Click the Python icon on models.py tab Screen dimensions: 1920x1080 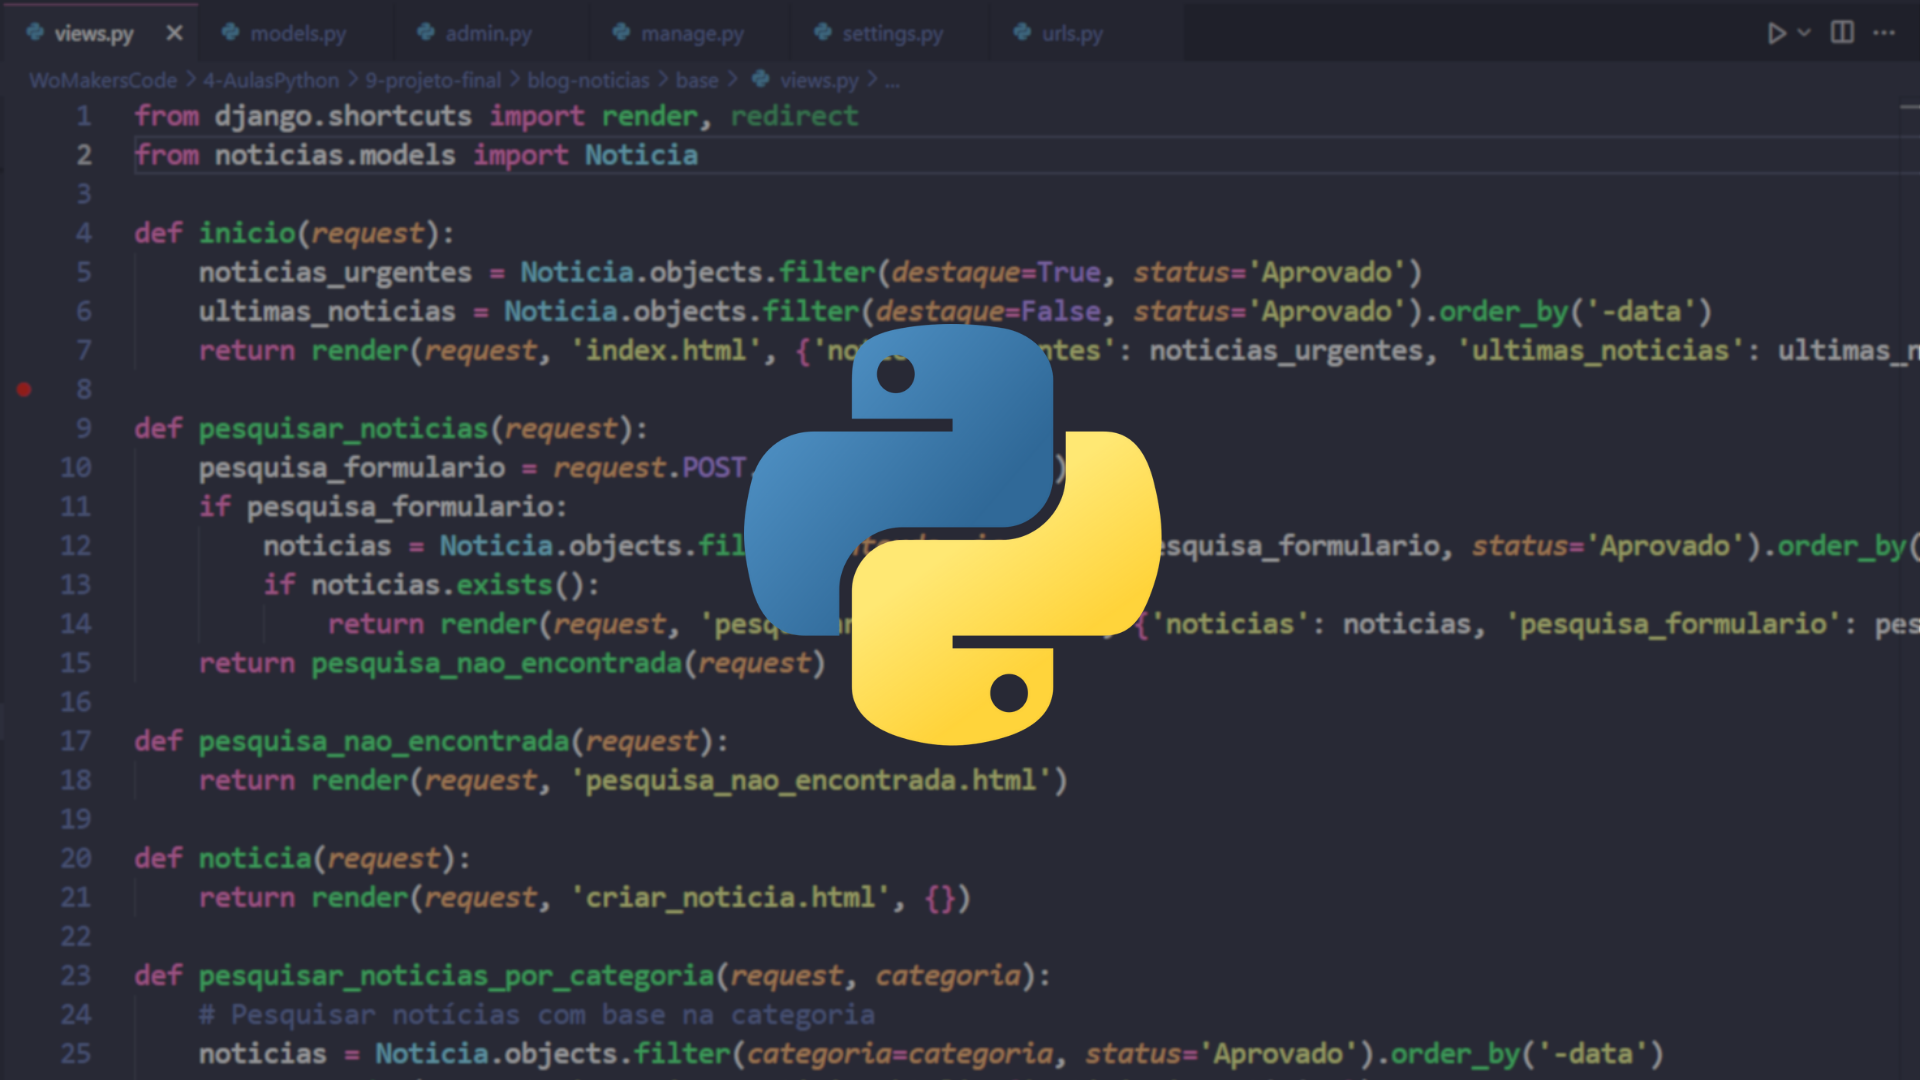230,32
